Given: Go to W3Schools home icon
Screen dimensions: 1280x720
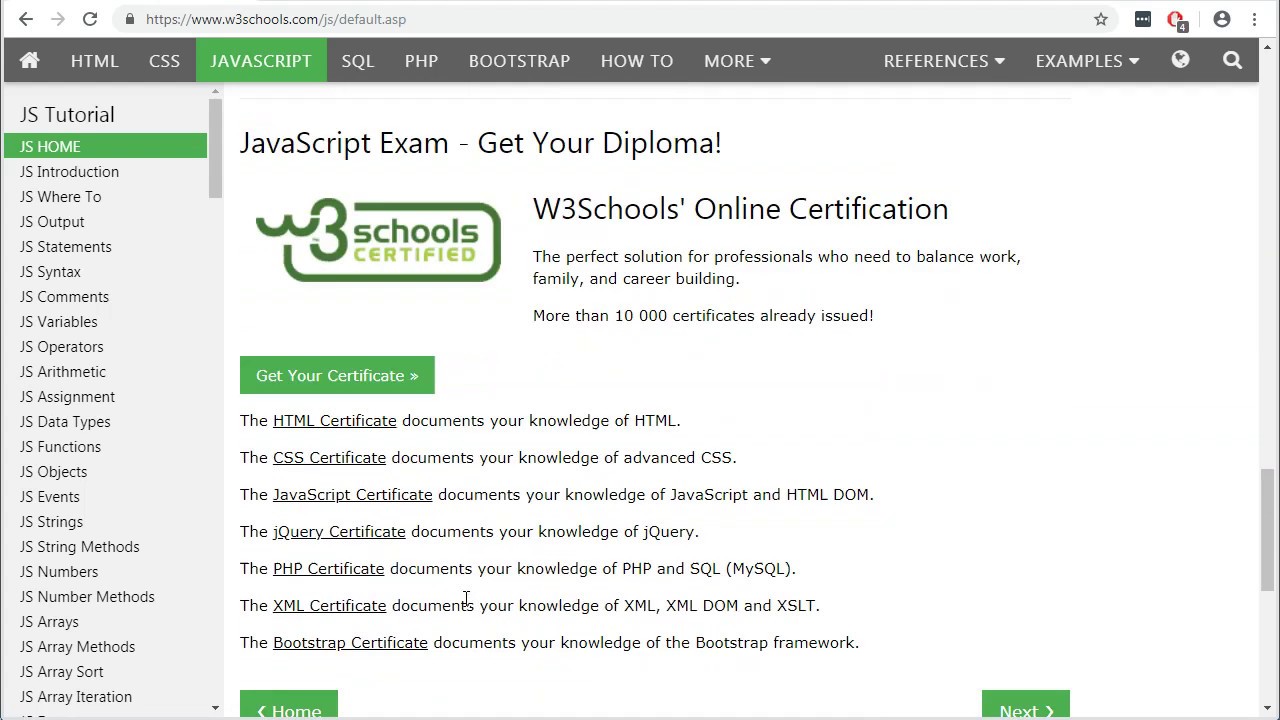Looking at the screenshot, I should coord(29,60).
